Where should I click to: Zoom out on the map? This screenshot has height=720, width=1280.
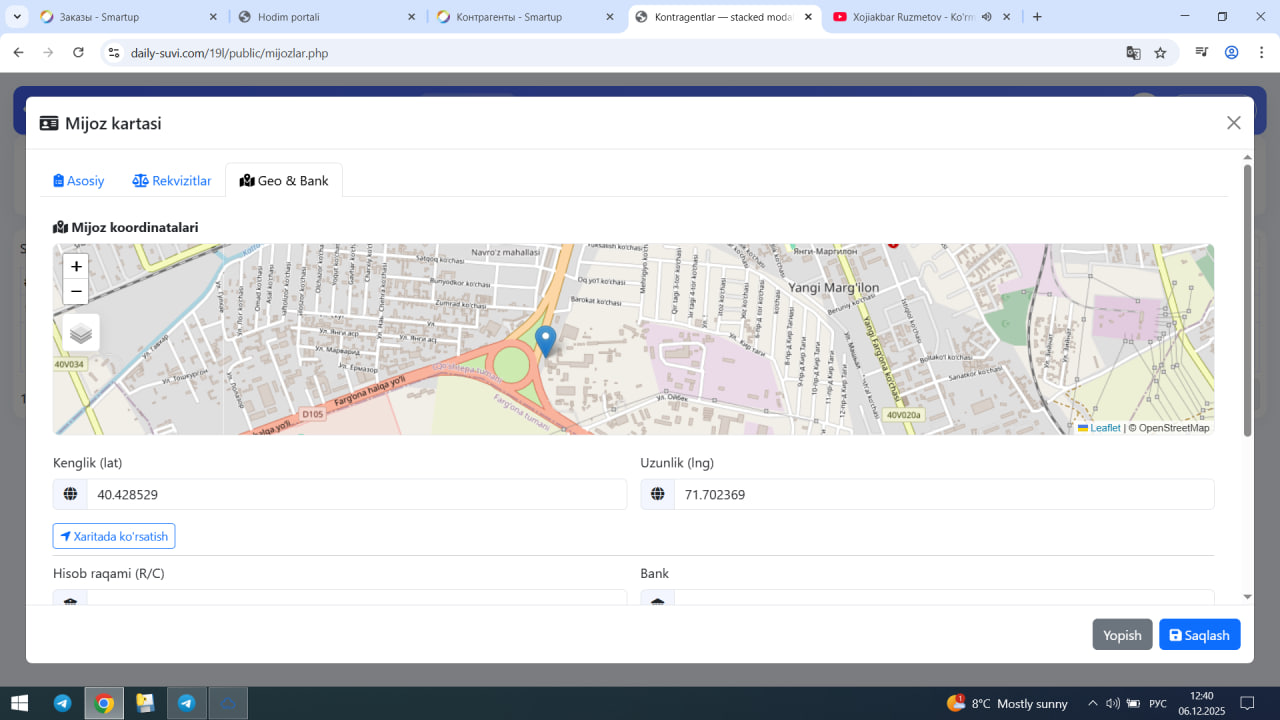pyautogui.click(x=76, y=292)
